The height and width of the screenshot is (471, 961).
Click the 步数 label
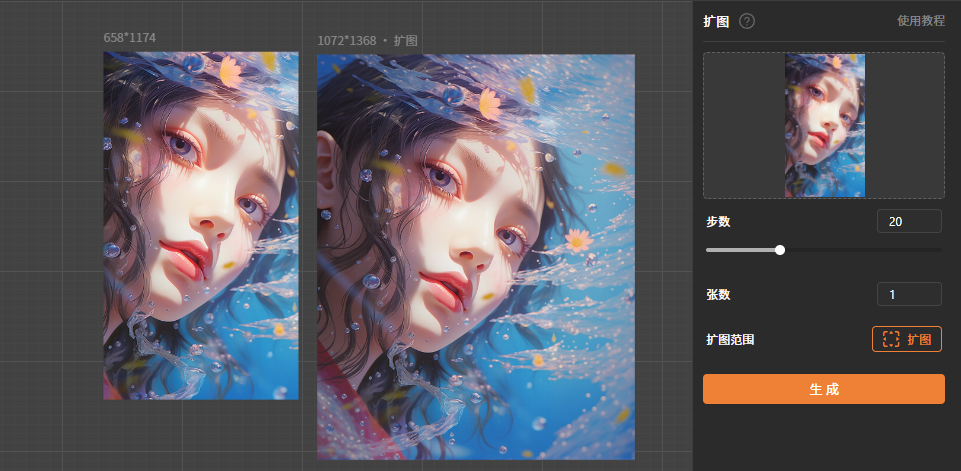click(x=718, y=222)
